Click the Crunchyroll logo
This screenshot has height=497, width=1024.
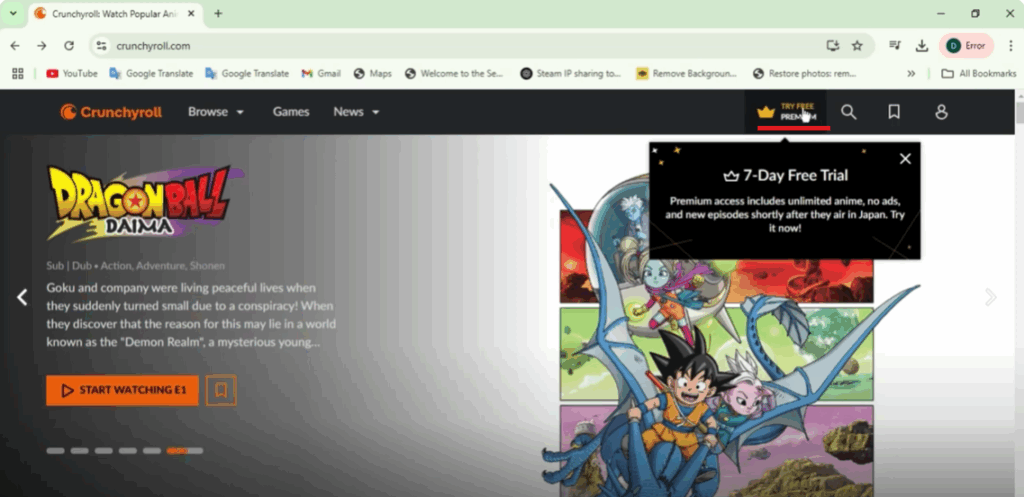pyautogui.click(x=111, y=112)
